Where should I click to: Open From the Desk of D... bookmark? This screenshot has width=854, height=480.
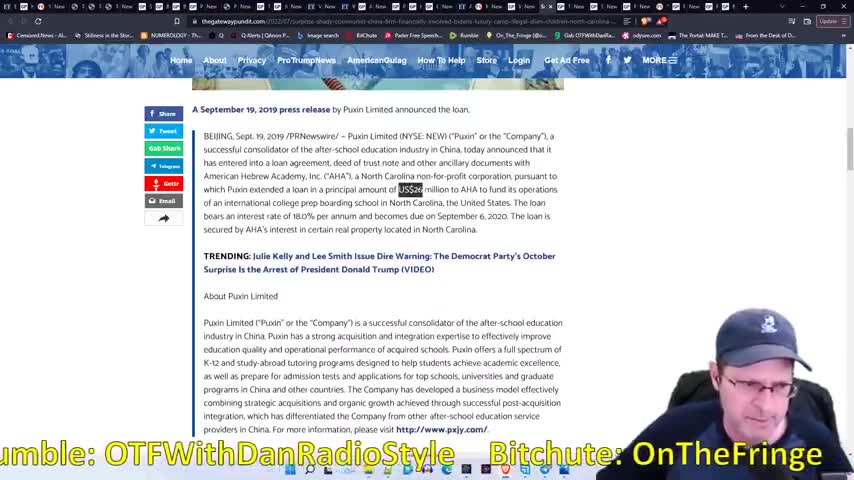click(x=766, y=35)
